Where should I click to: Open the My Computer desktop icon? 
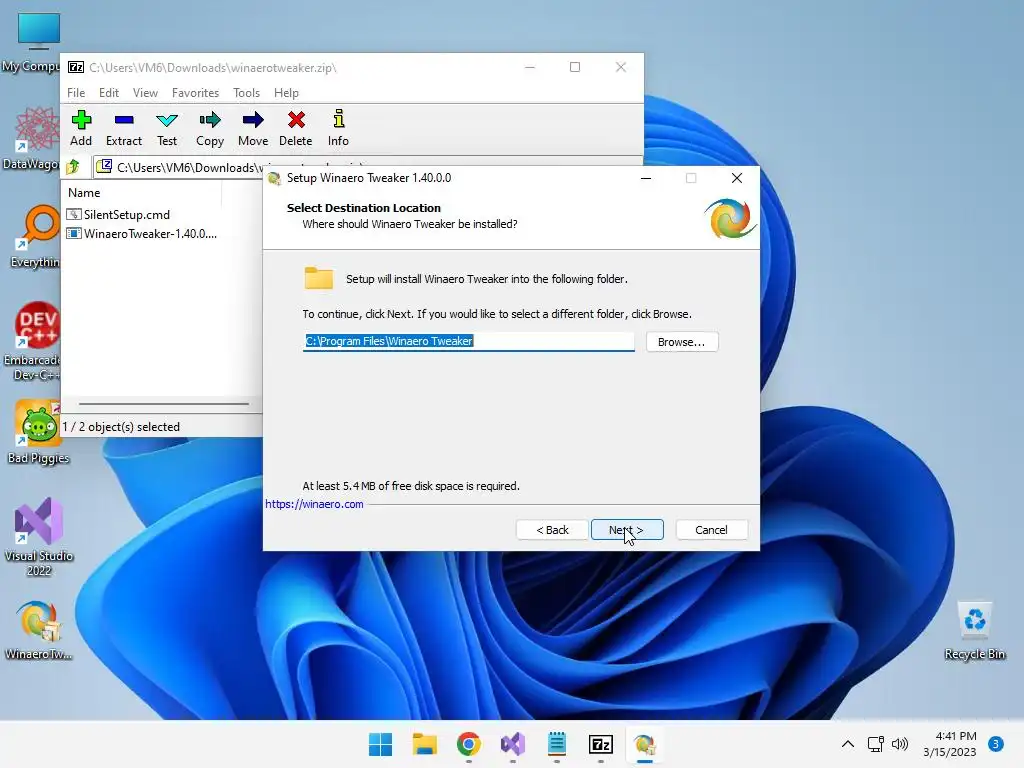pos(37,42)
